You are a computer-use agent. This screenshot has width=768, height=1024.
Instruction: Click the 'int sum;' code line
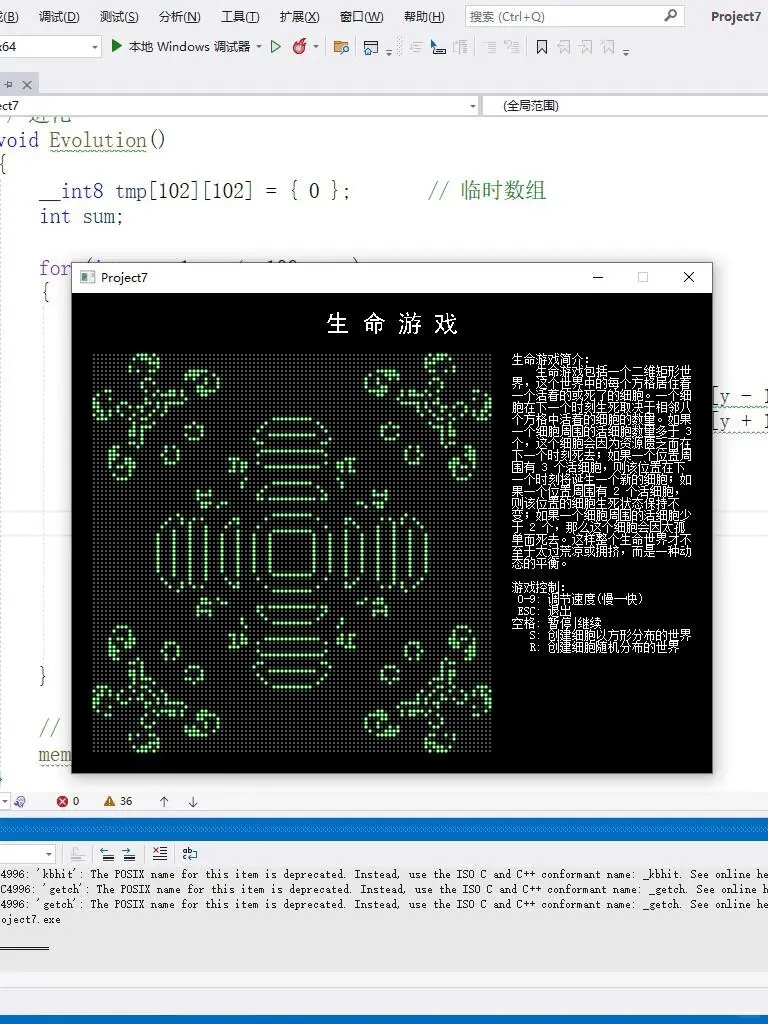pos(81,216)
